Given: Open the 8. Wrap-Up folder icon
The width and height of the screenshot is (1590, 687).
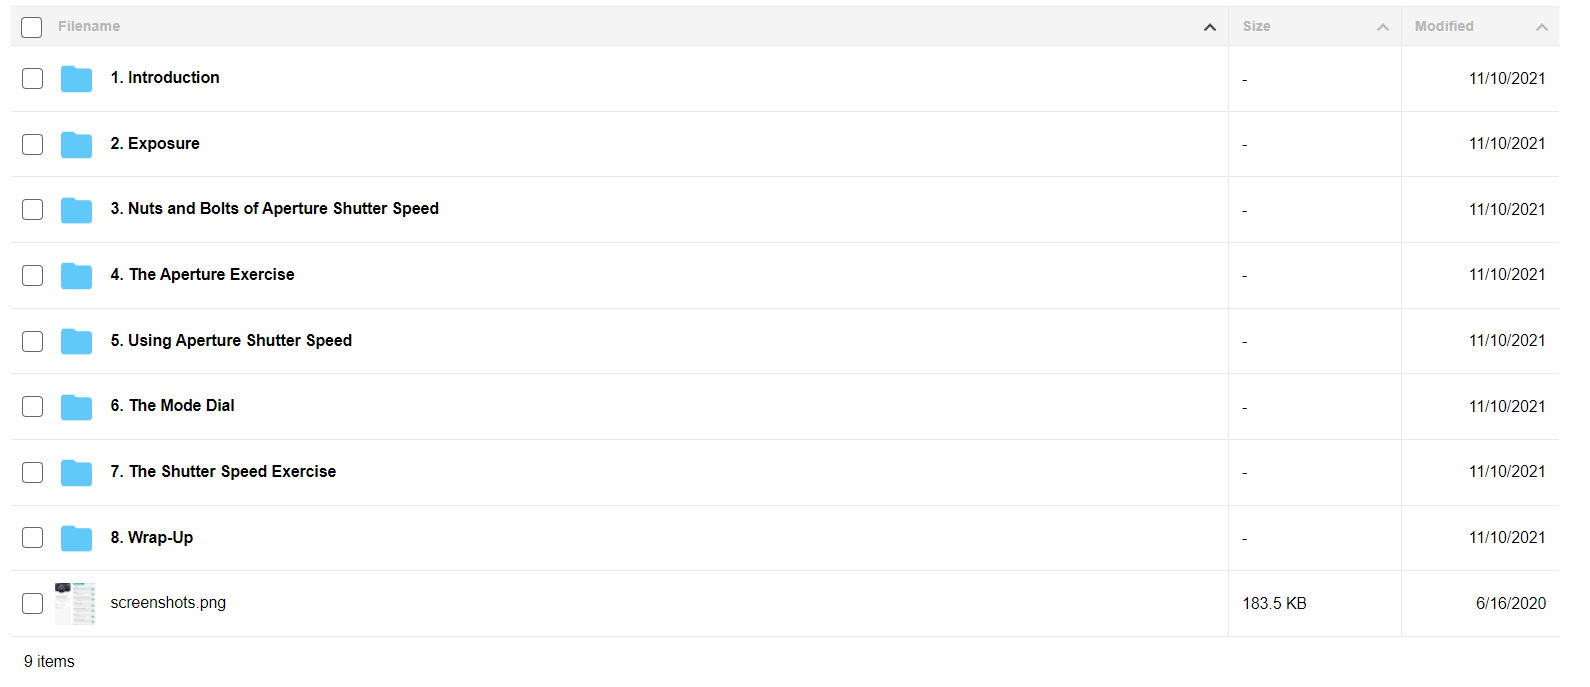Looking at the screenshot, I should click(x=76, y=539).
